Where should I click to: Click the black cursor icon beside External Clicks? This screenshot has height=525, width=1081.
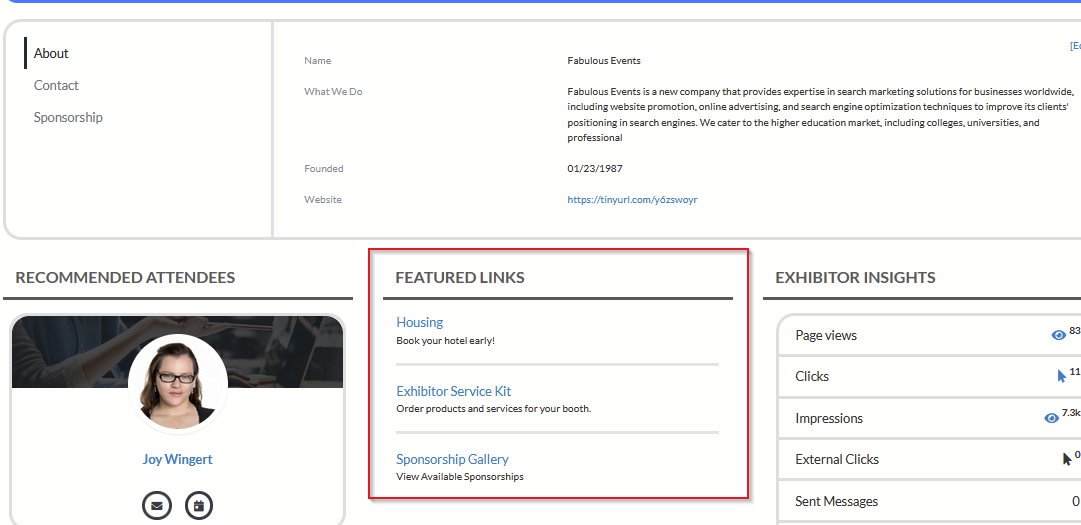click(x=1066, y=459)
